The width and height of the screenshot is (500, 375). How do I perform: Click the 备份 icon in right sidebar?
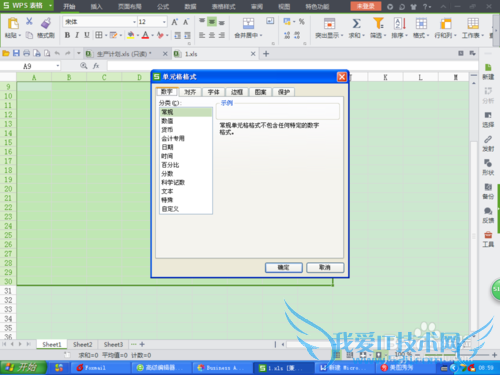[x=488, y=187]
